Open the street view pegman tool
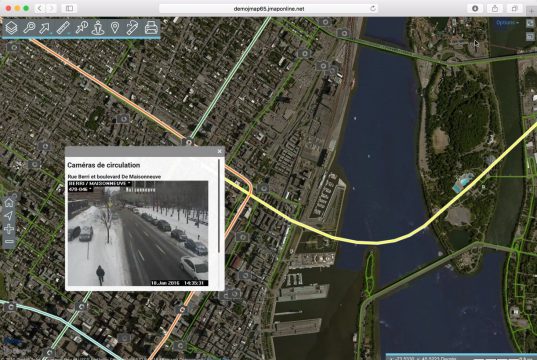 point(98,27)
